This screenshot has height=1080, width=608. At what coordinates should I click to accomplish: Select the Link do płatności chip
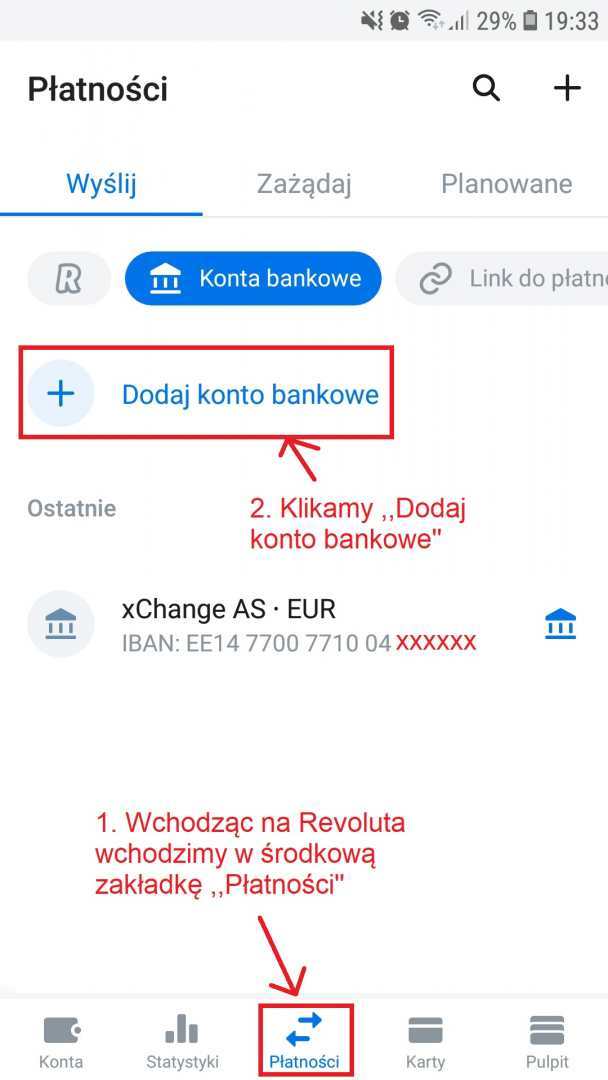tap(502, 278)
